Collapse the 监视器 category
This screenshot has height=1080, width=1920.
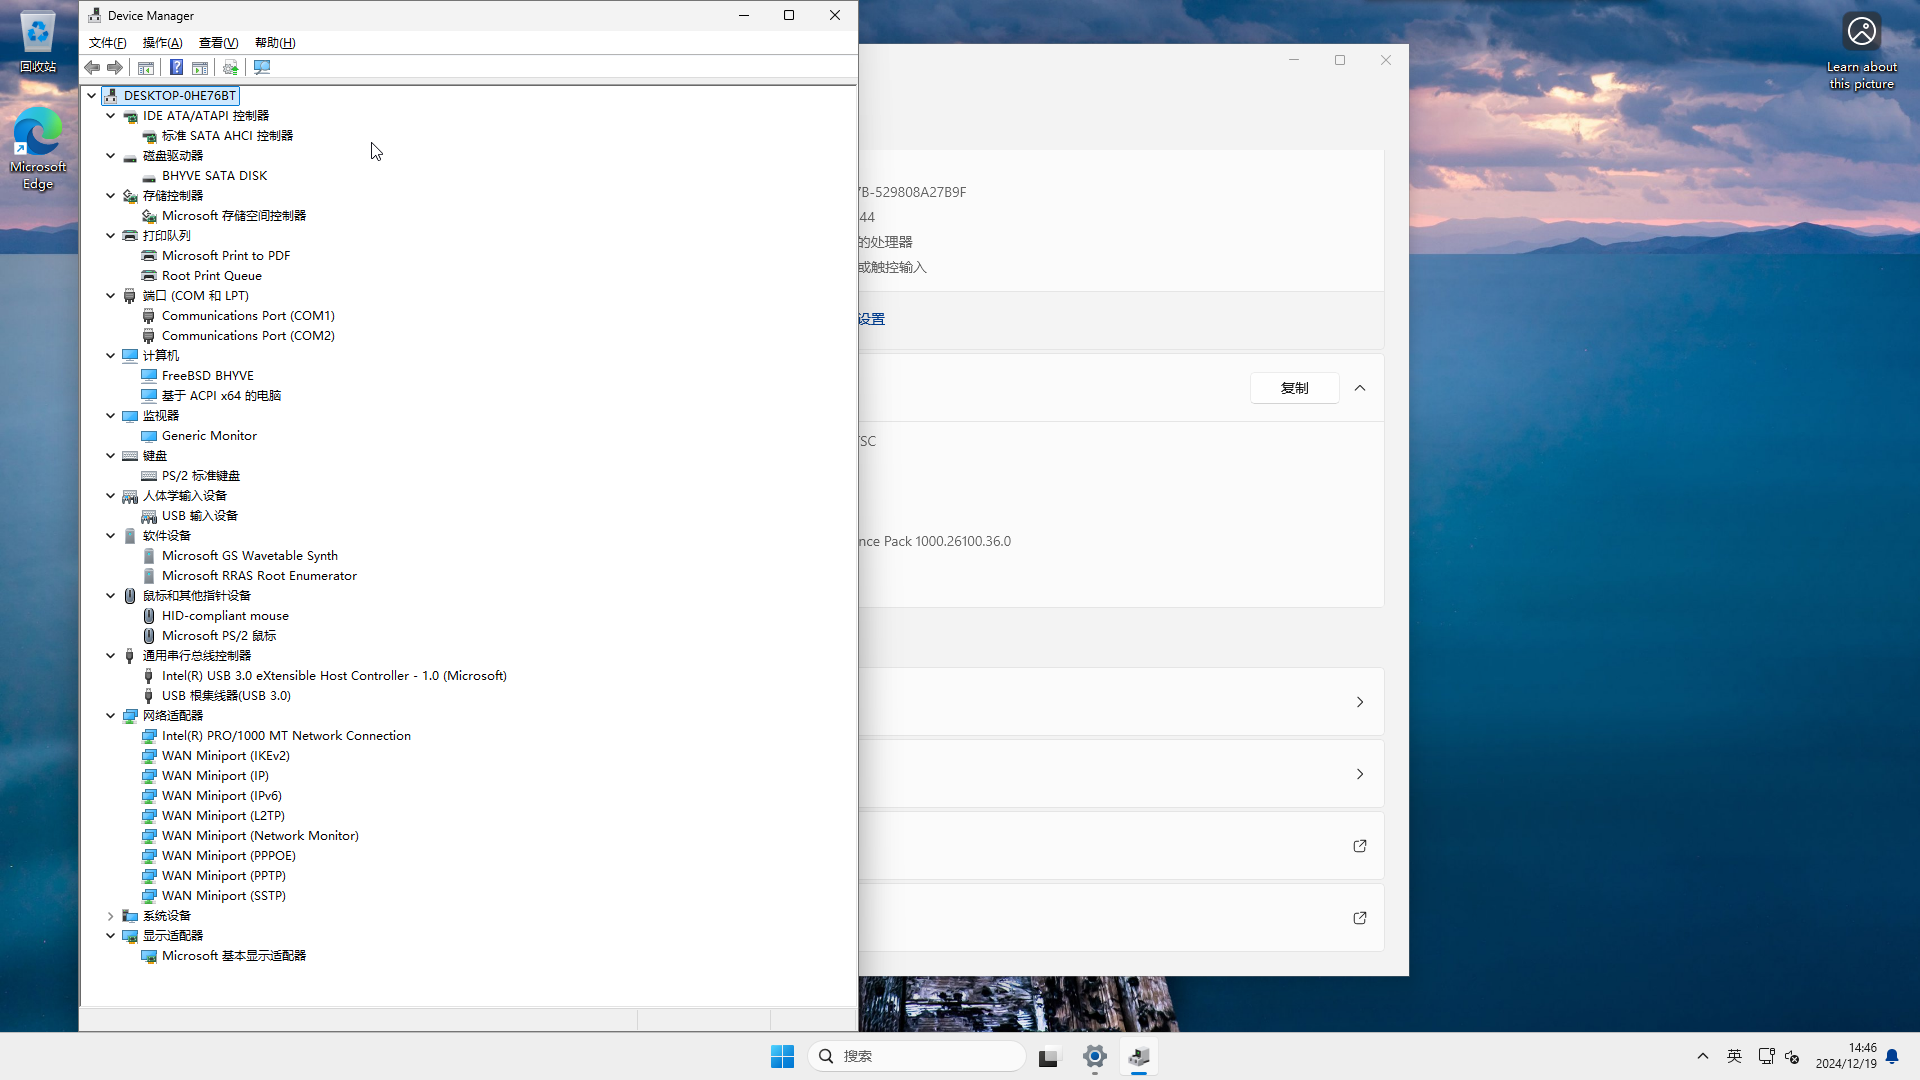pyautogui.click(x=111, y=416)
